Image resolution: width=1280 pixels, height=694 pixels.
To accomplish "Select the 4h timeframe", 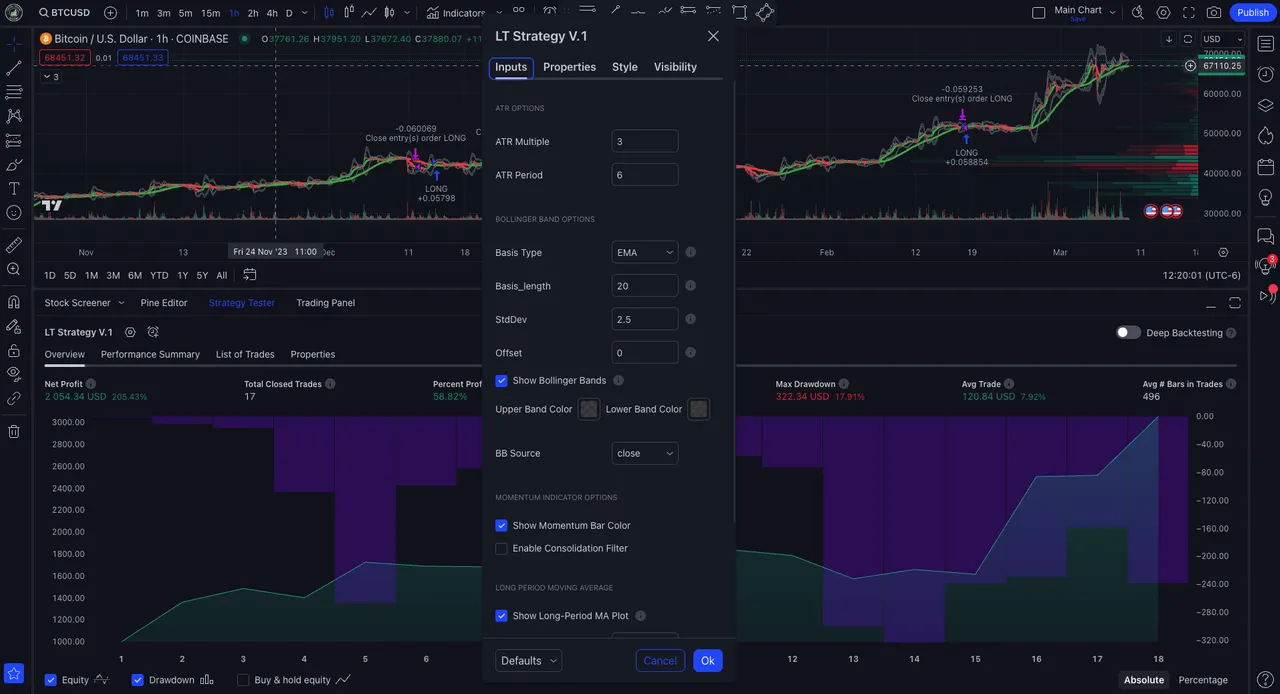I will pos(272,13).
